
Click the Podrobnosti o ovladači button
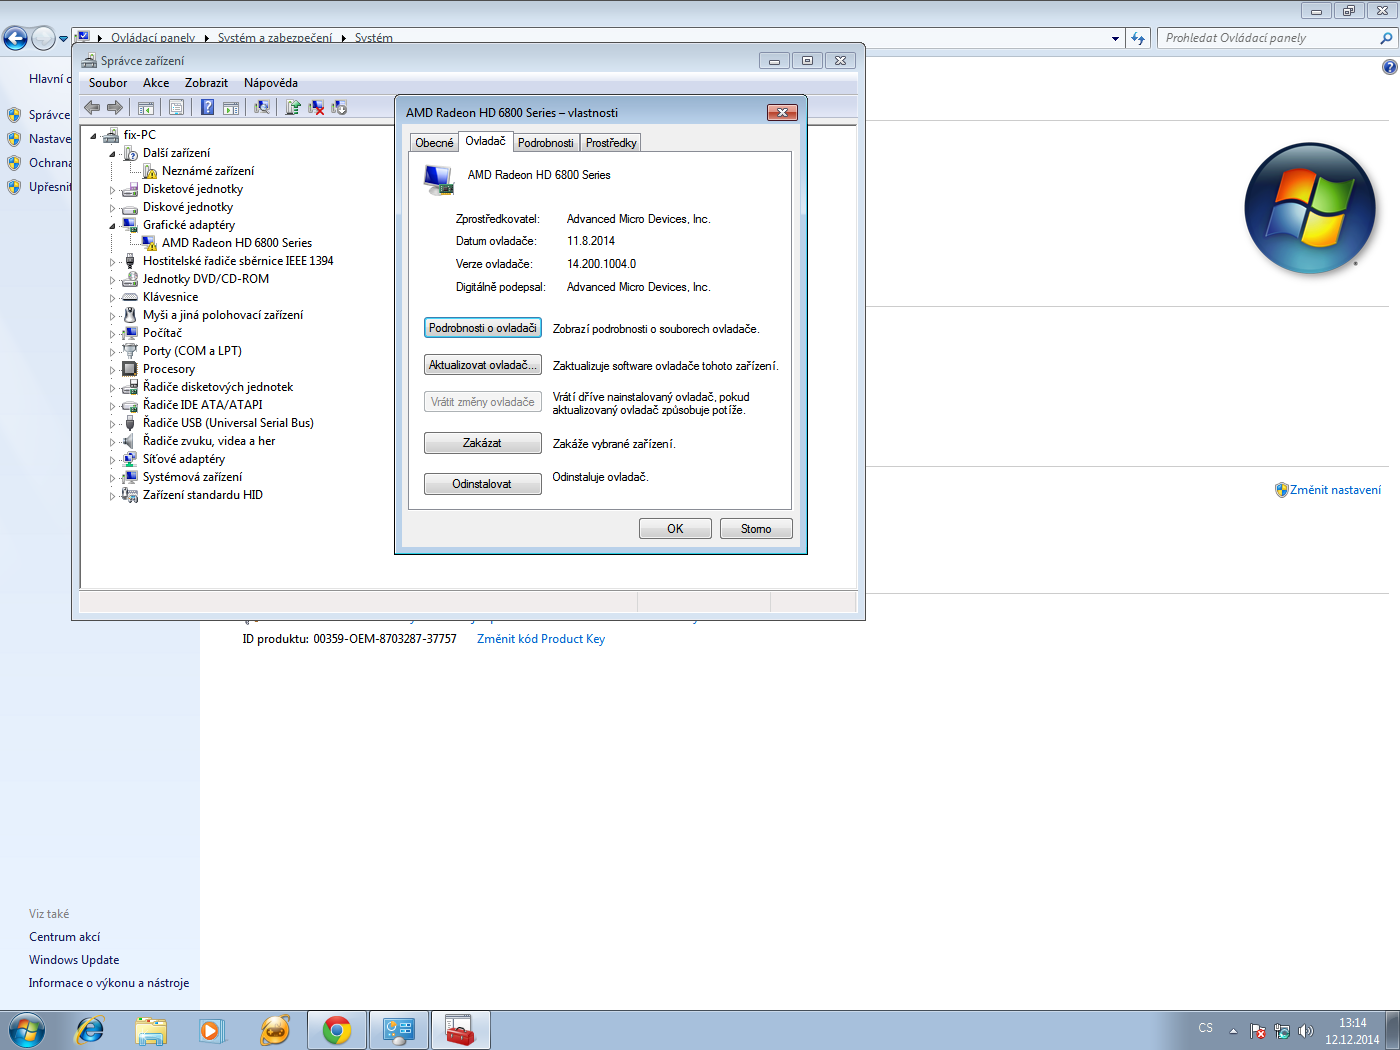point(483,328)
